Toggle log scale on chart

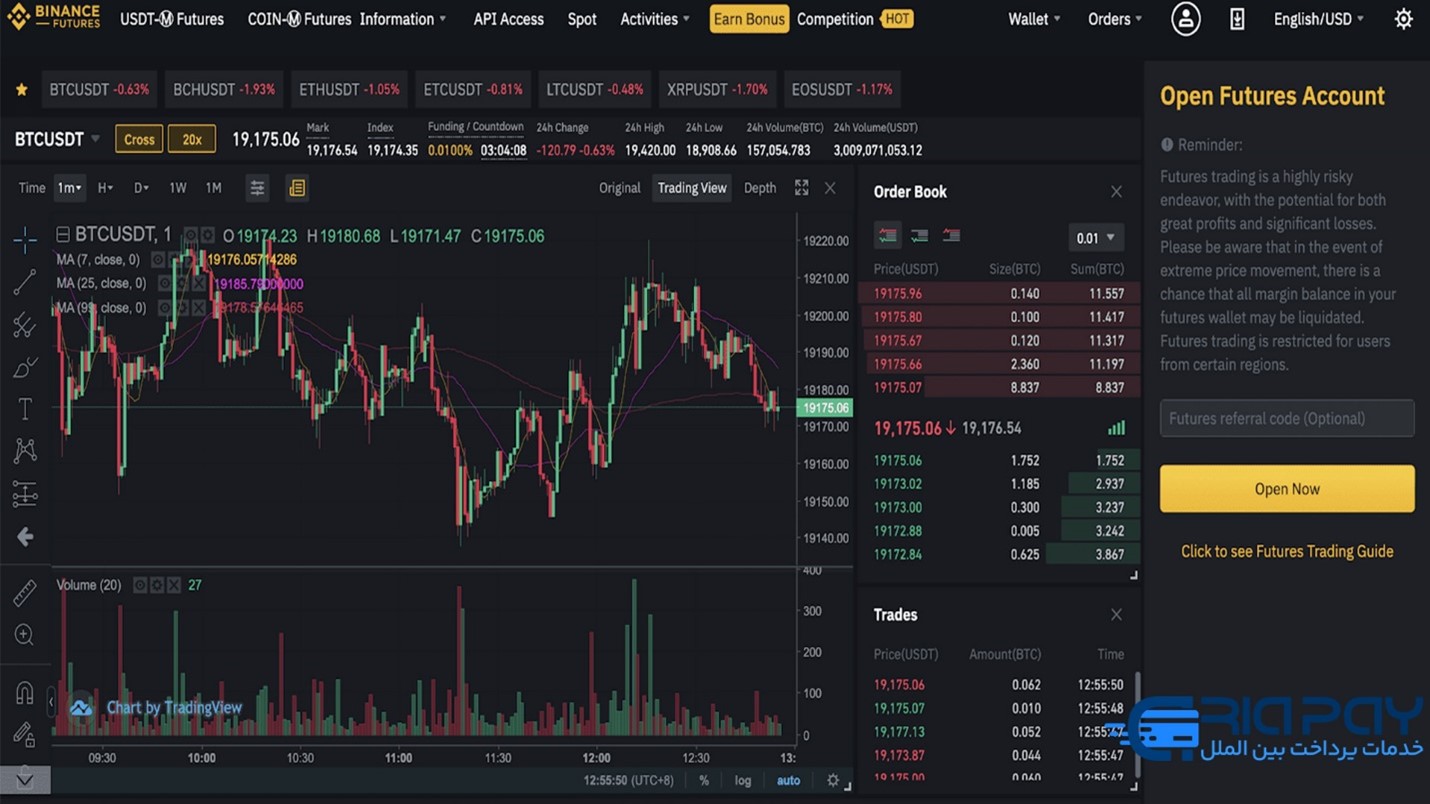[x=743, y=781]
